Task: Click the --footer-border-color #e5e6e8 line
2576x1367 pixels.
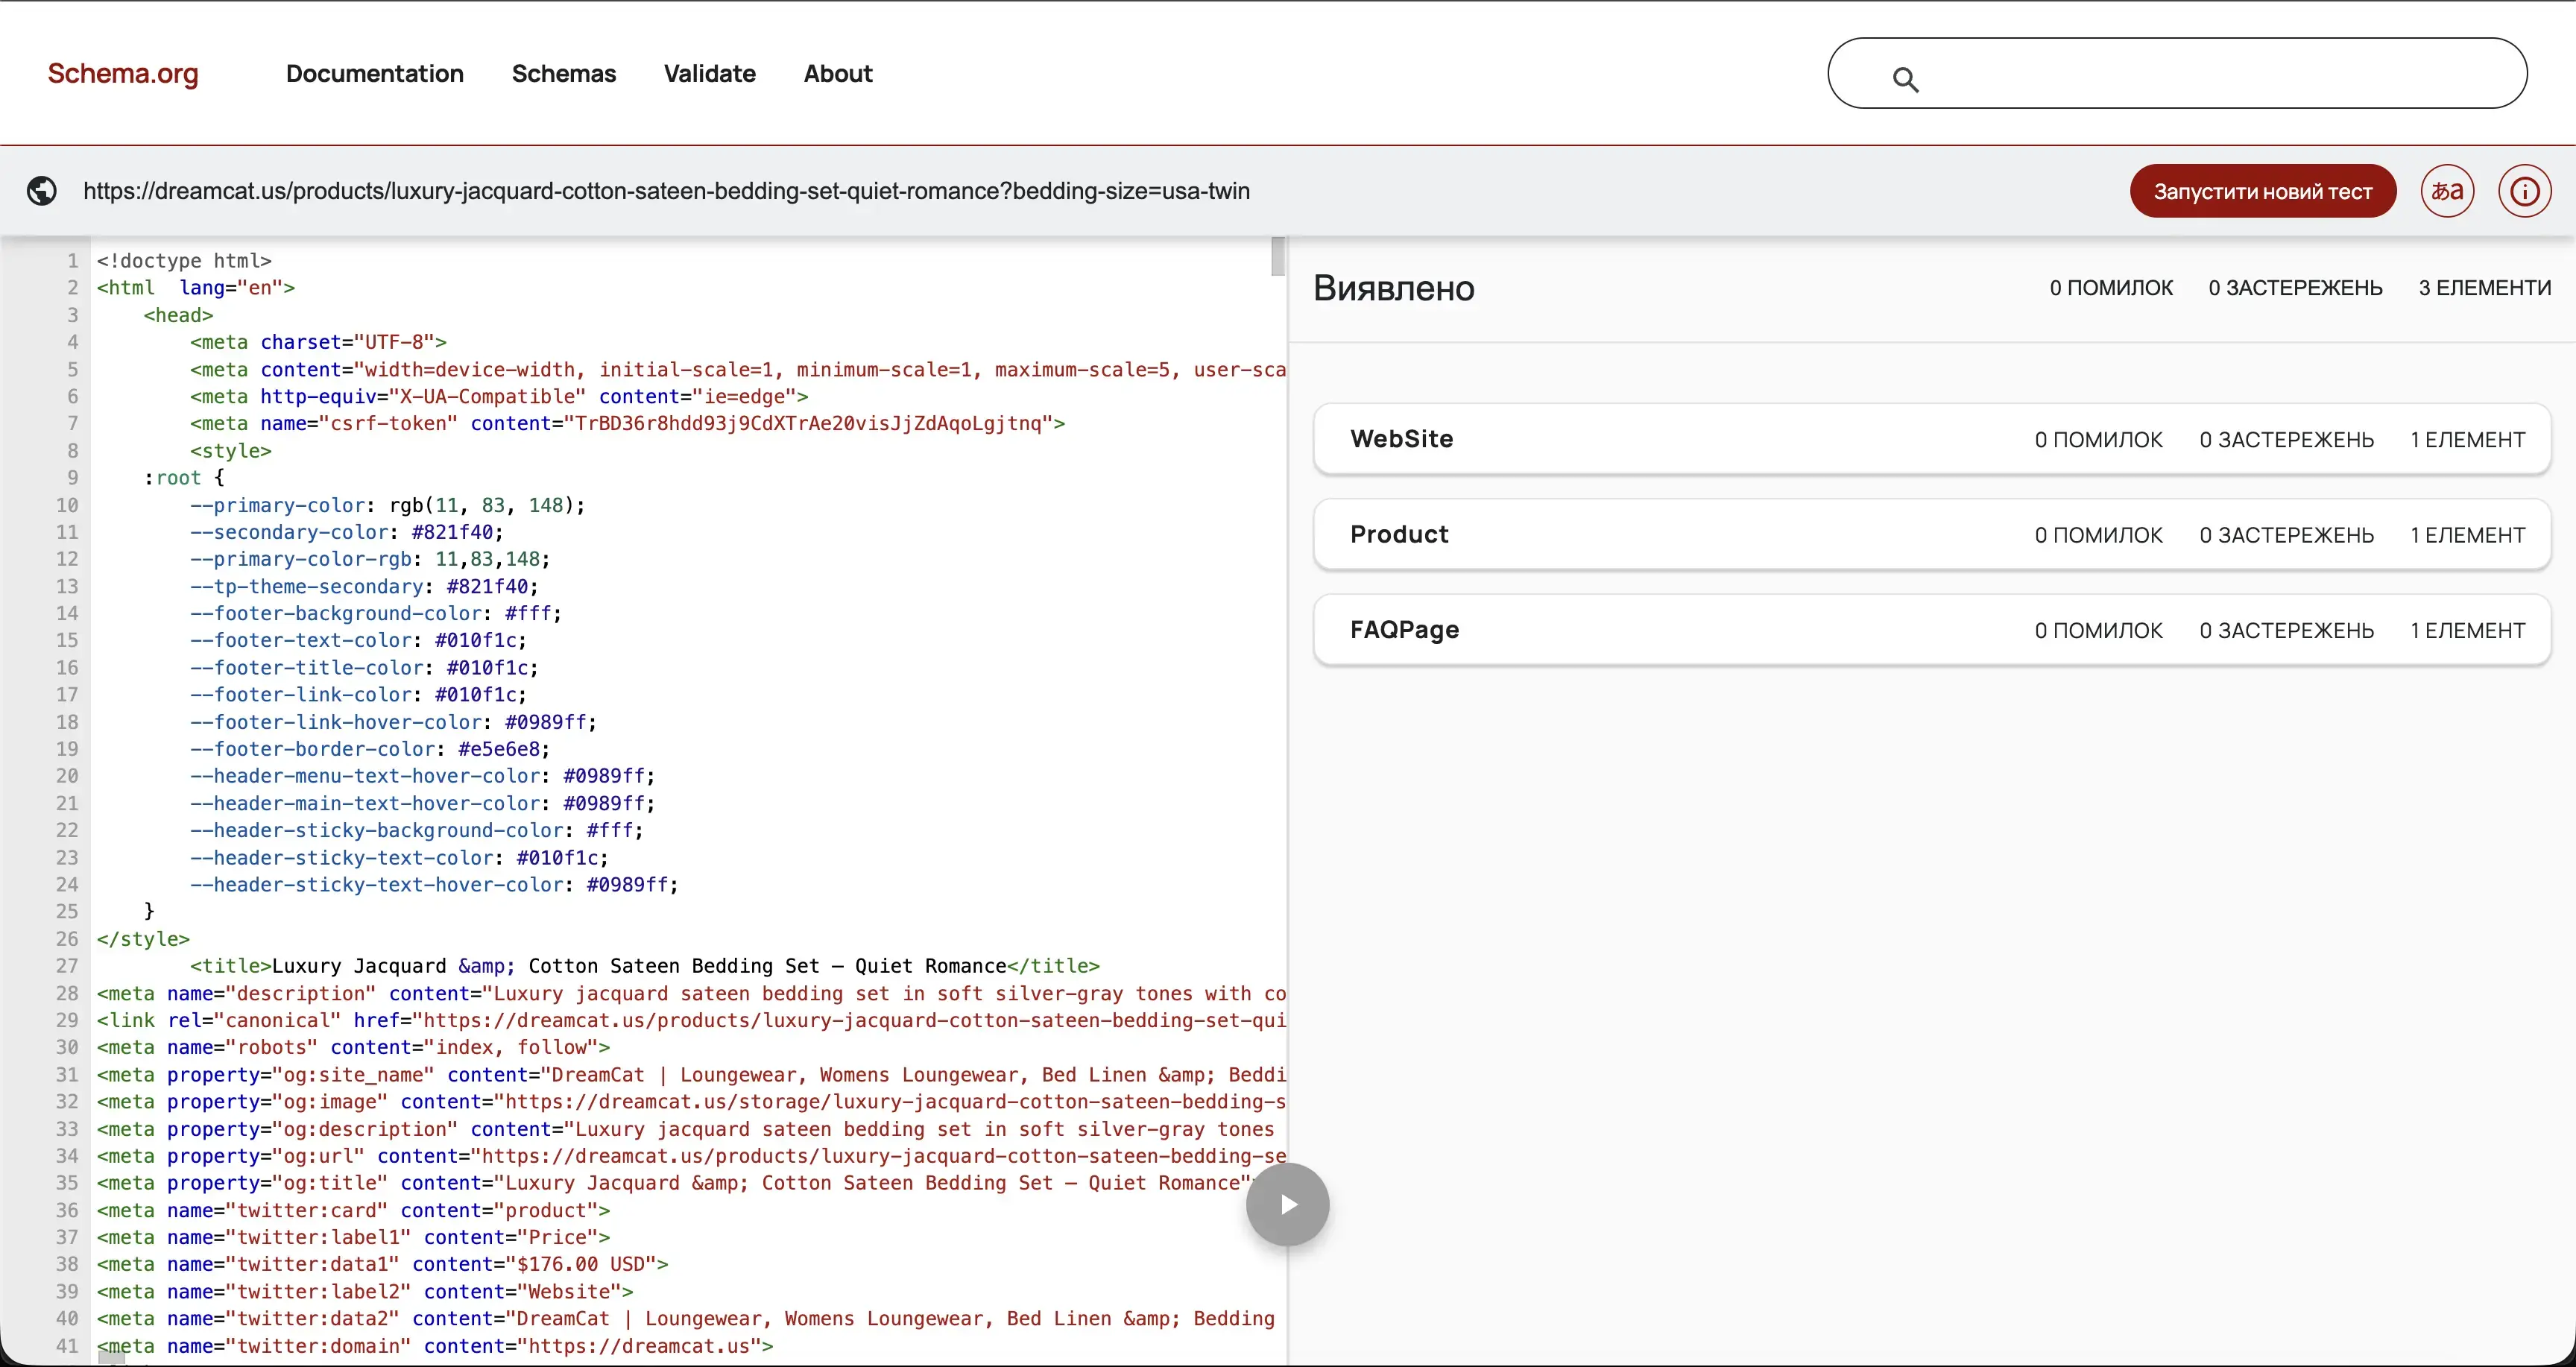Action: (369, 749)
